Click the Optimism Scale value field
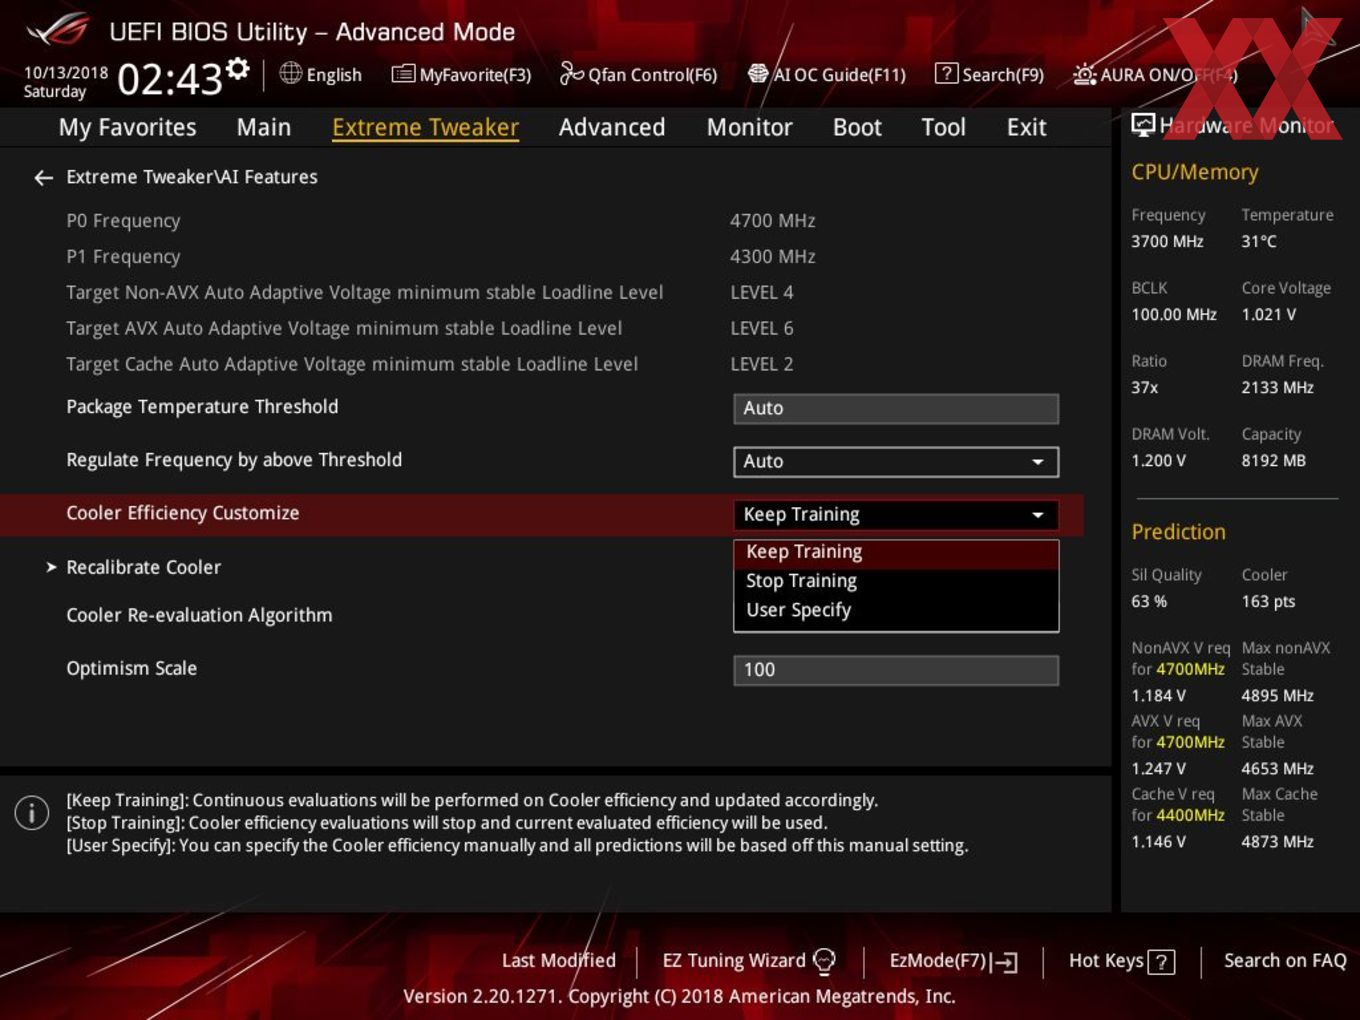Screen dimensions: 1360x1020 pyautogui.click(x=896, y=670)
